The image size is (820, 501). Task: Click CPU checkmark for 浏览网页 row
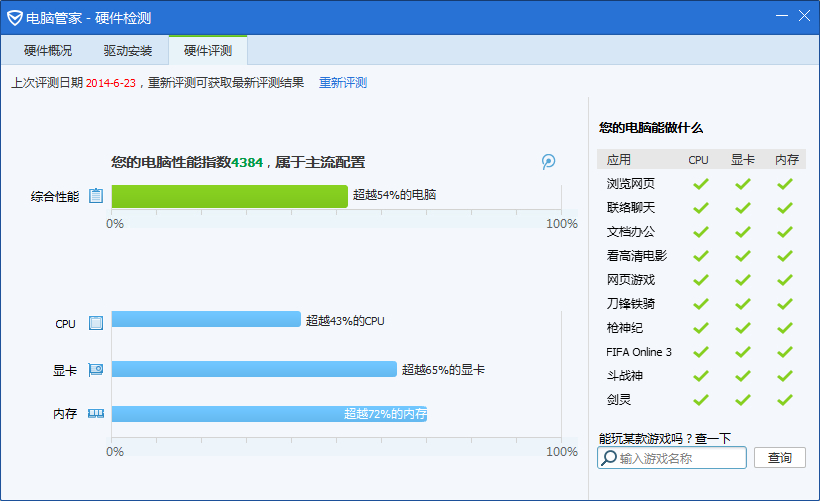click(x=701, y=184)
